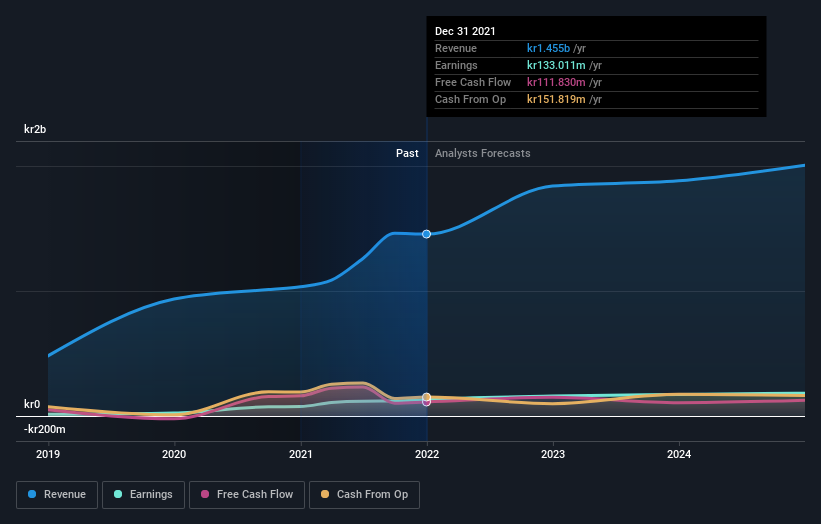
Task: Click the kr151.819m cash from op value
Action: (x=556, y=99)
